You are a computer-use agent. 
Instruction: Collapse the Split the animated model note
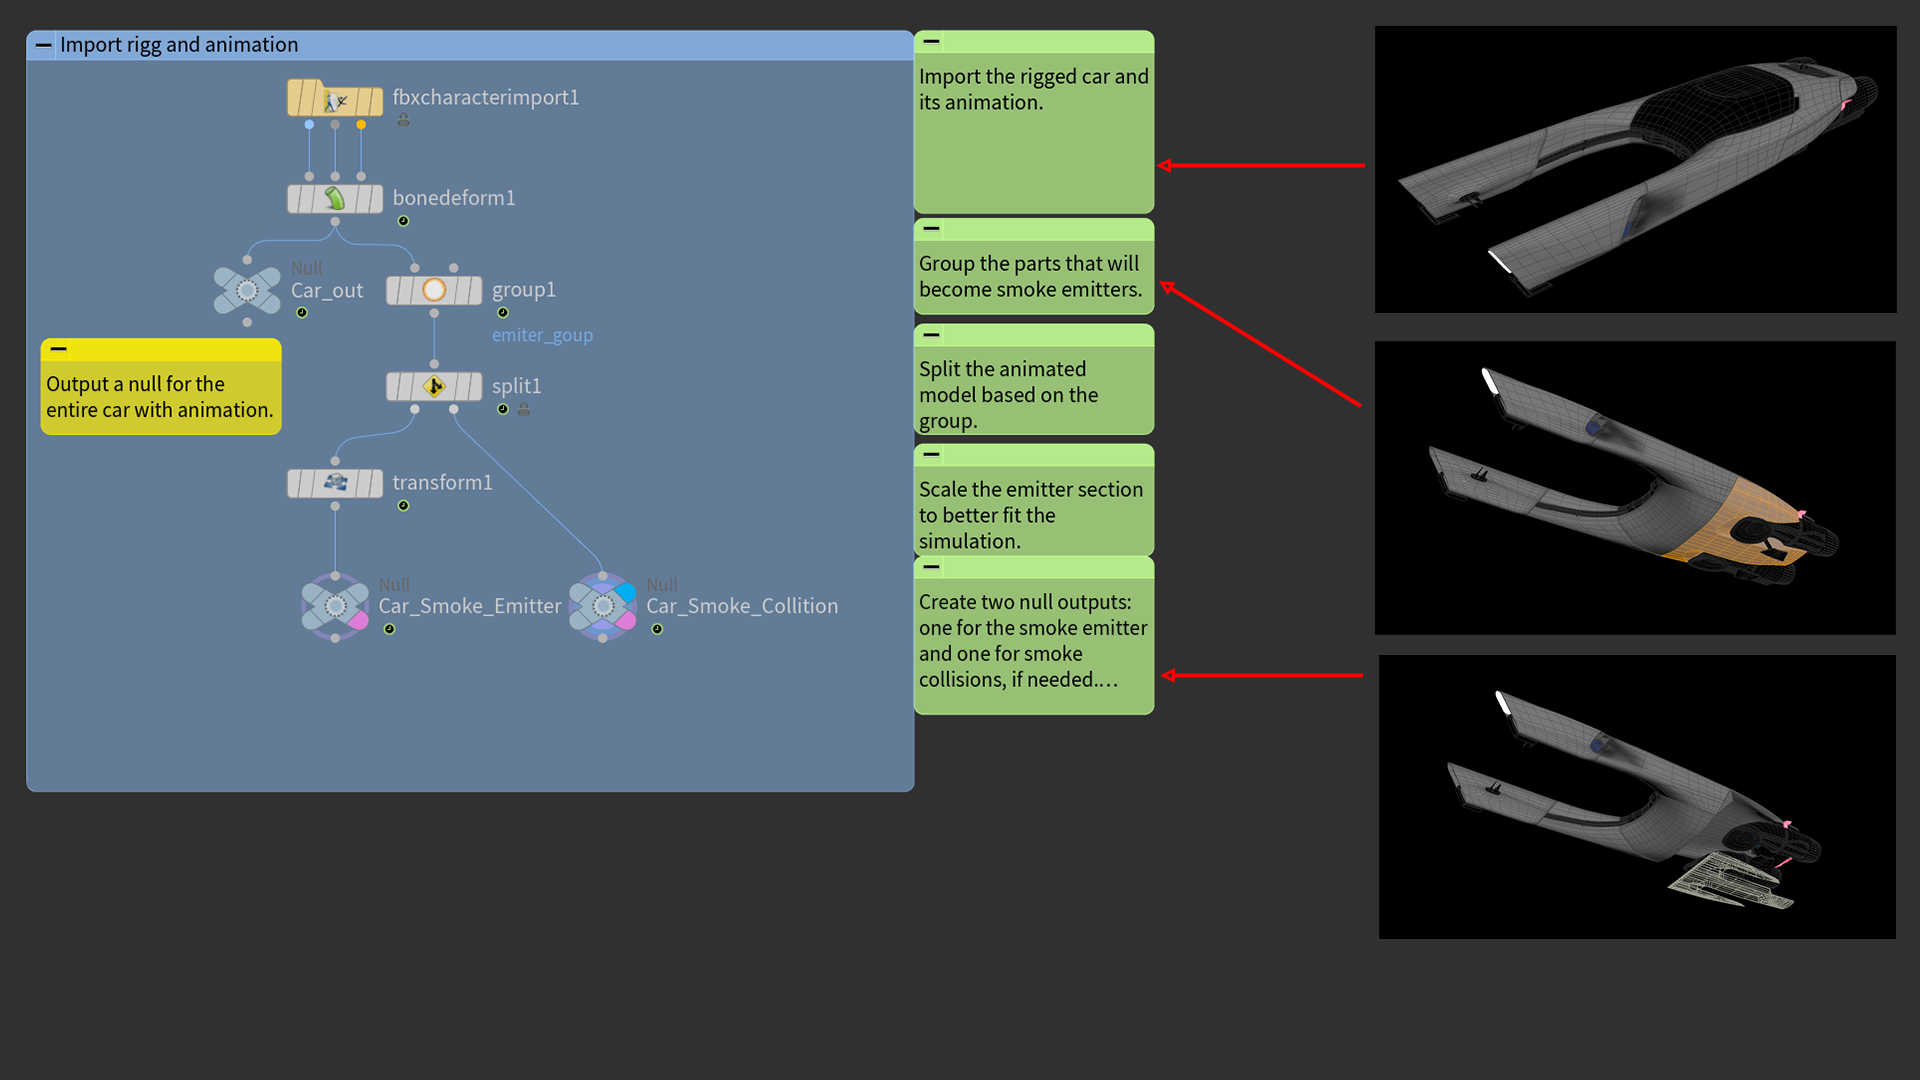coord(931,335)
